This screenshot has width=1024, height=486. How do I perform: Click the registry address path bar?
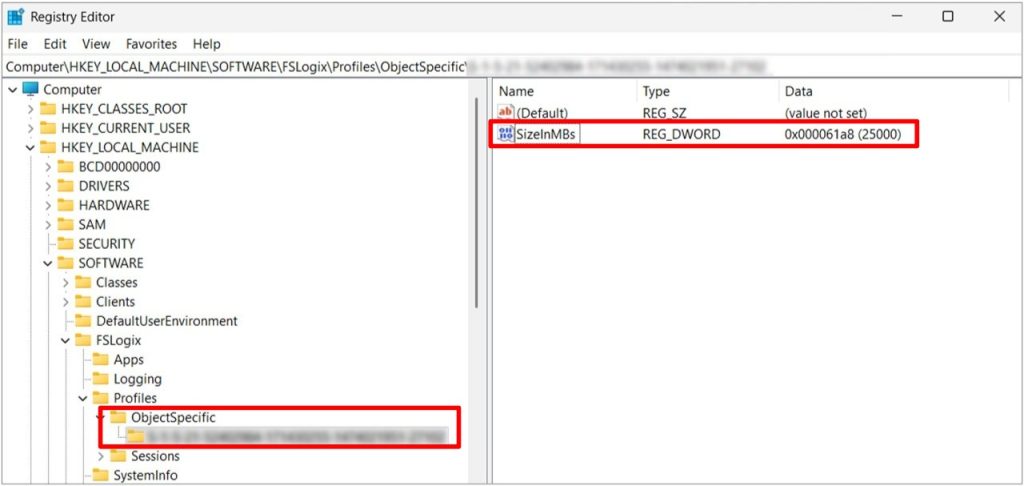(512, 66)
